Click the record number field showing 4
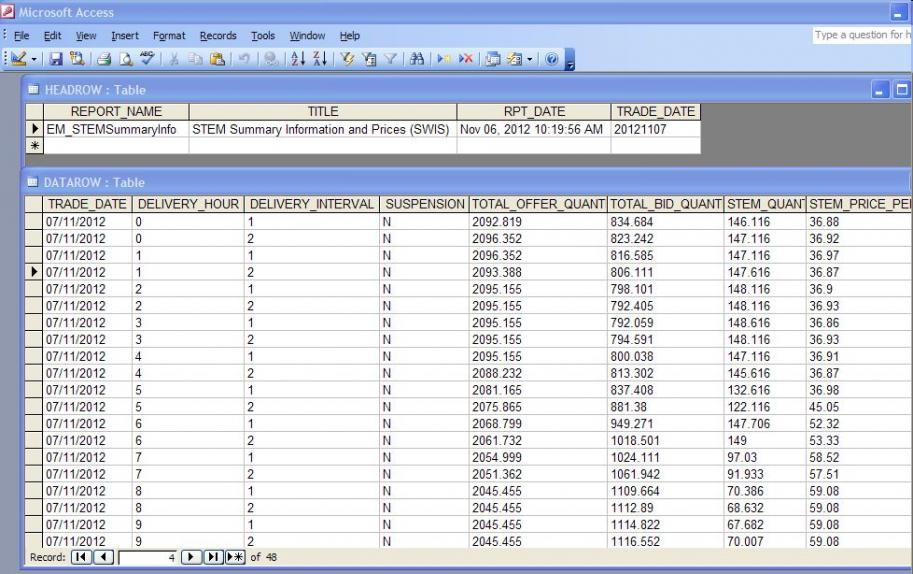 [x=148, y=558]
